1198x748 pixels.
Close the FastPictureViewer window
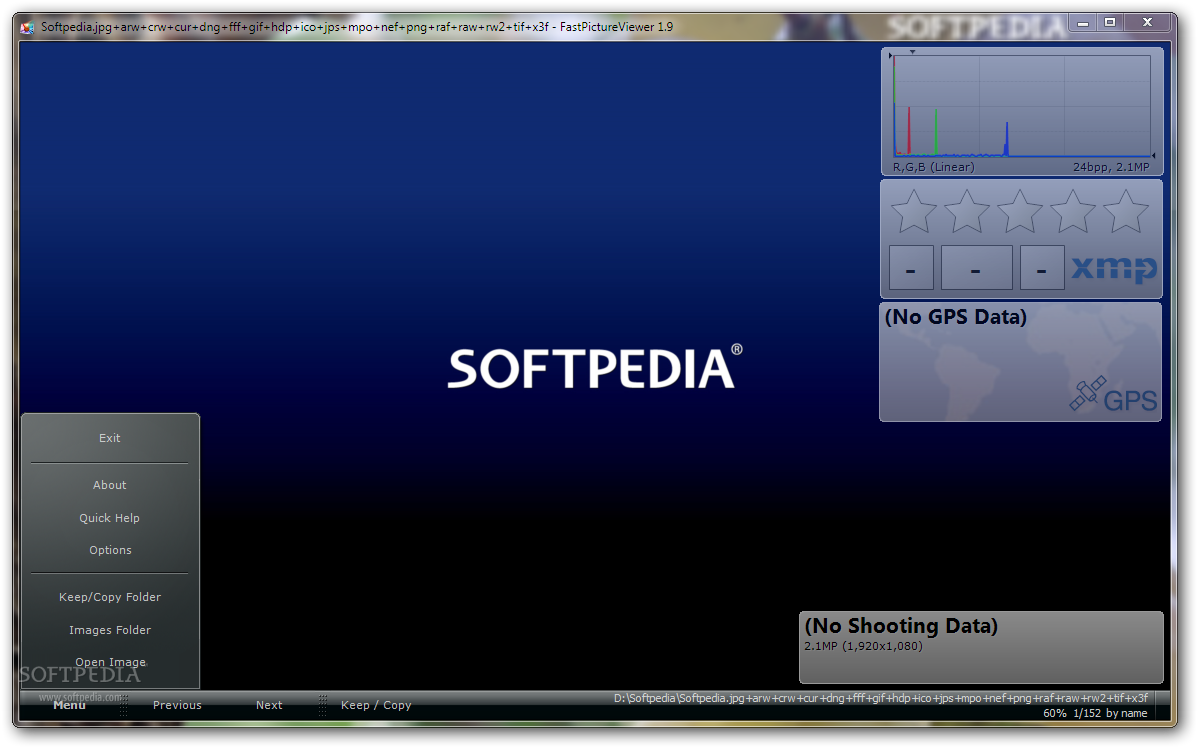coord(1148,24)
